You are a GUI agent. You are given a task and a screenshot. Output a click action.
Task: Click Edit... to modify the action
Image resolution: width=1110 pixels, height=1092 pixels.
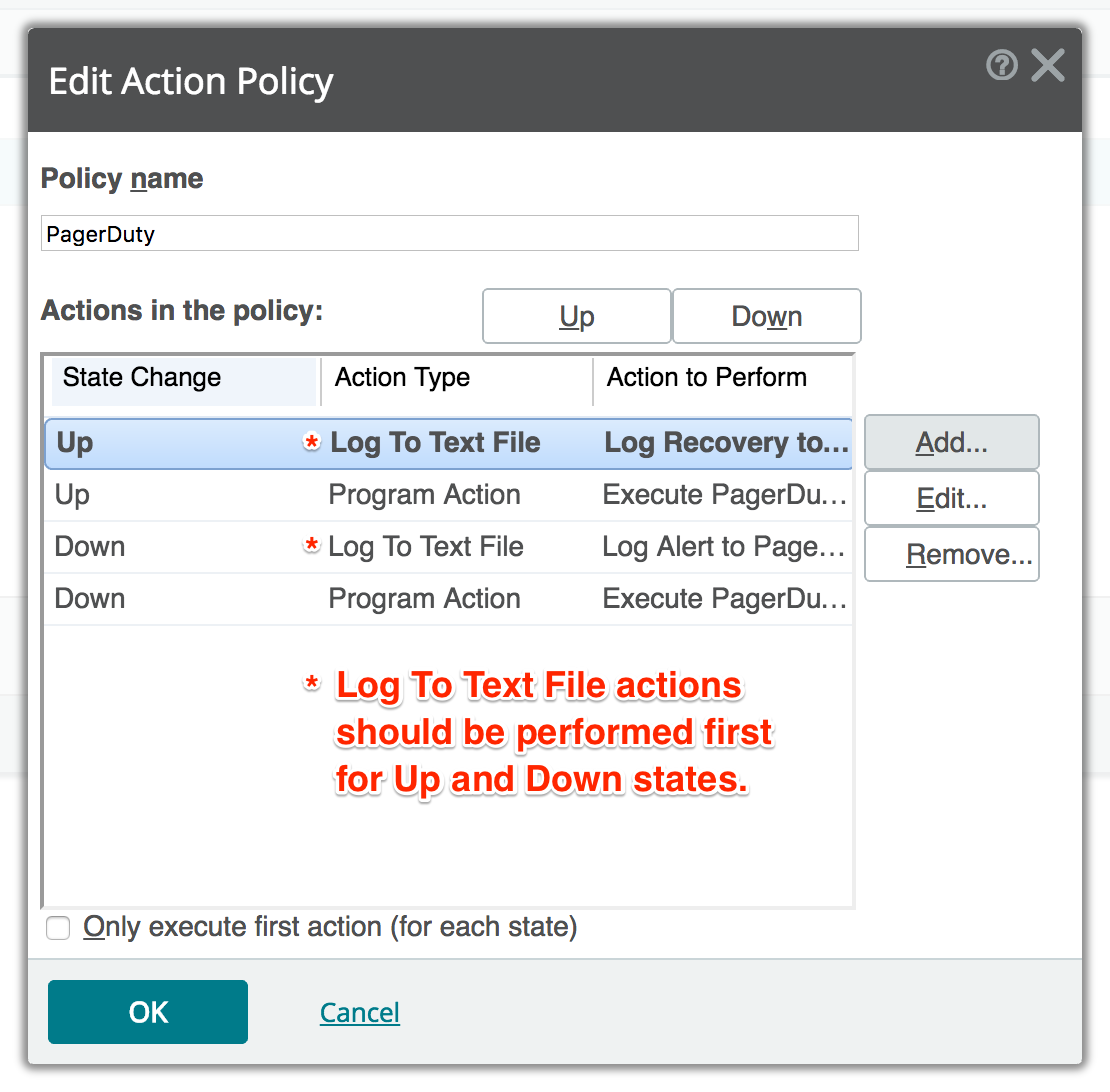click(x=951, y=499)
